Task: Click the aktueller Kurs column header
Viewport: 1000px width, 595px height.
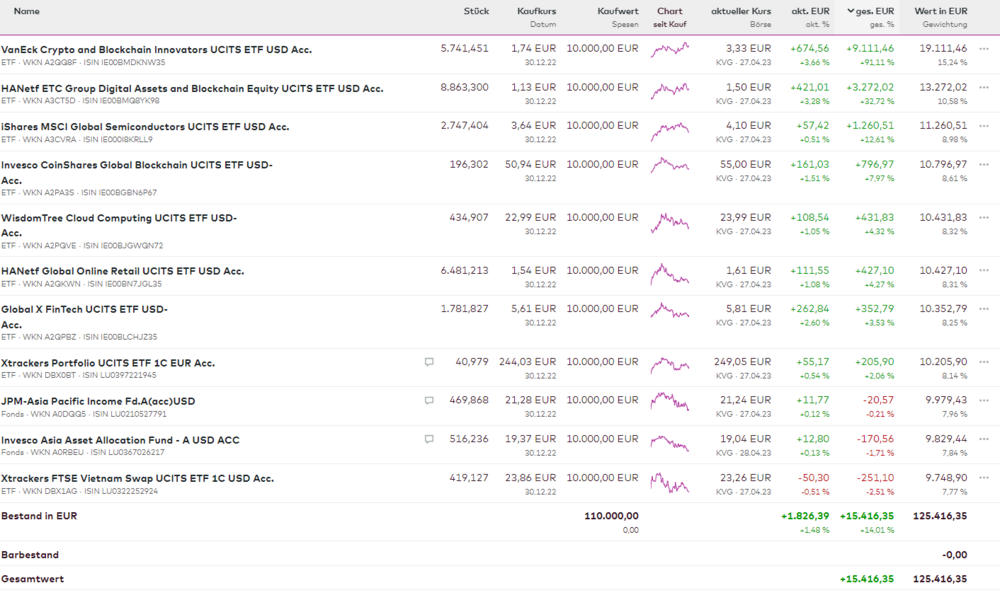Action: pos(741,11)
